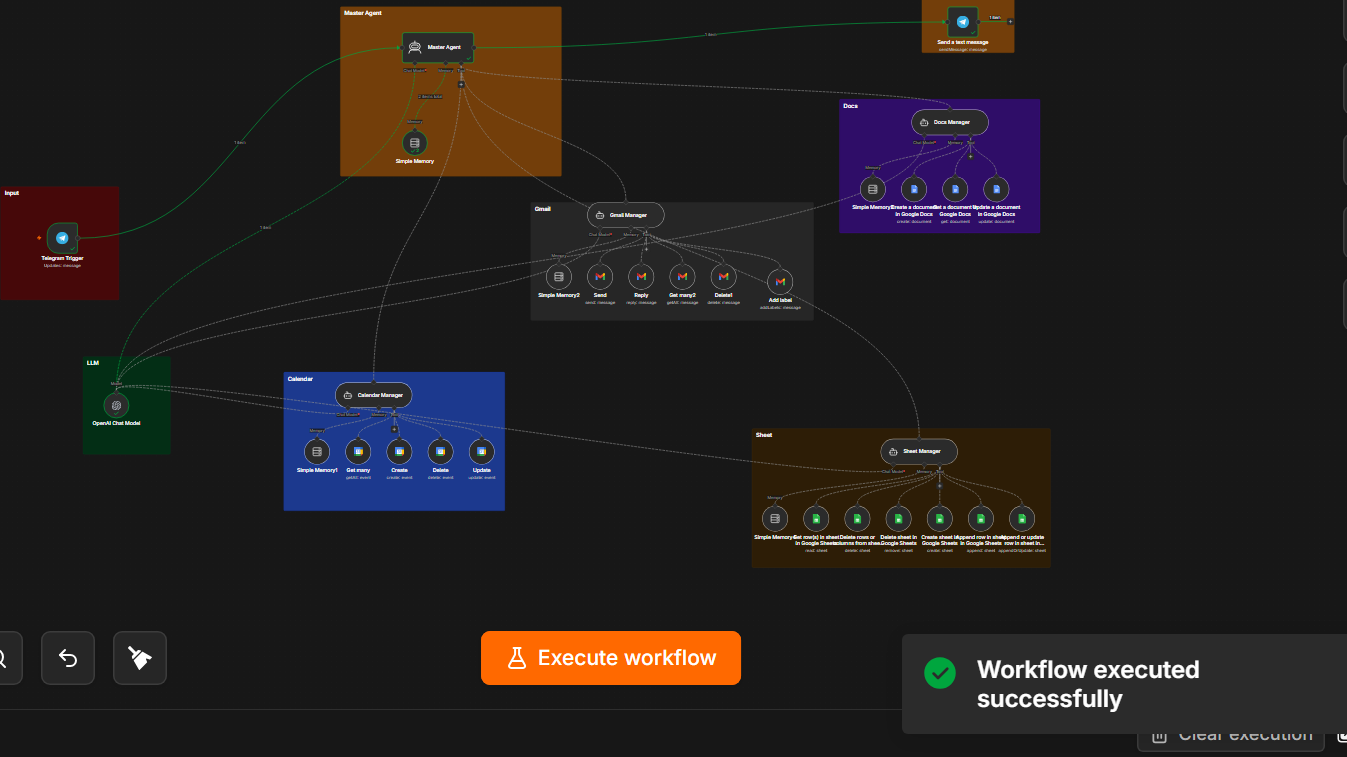The image size is (1347, 757).
Task: Select the Master Agent sticky note title
Action: pyautogui.click(x=362, y=13)
